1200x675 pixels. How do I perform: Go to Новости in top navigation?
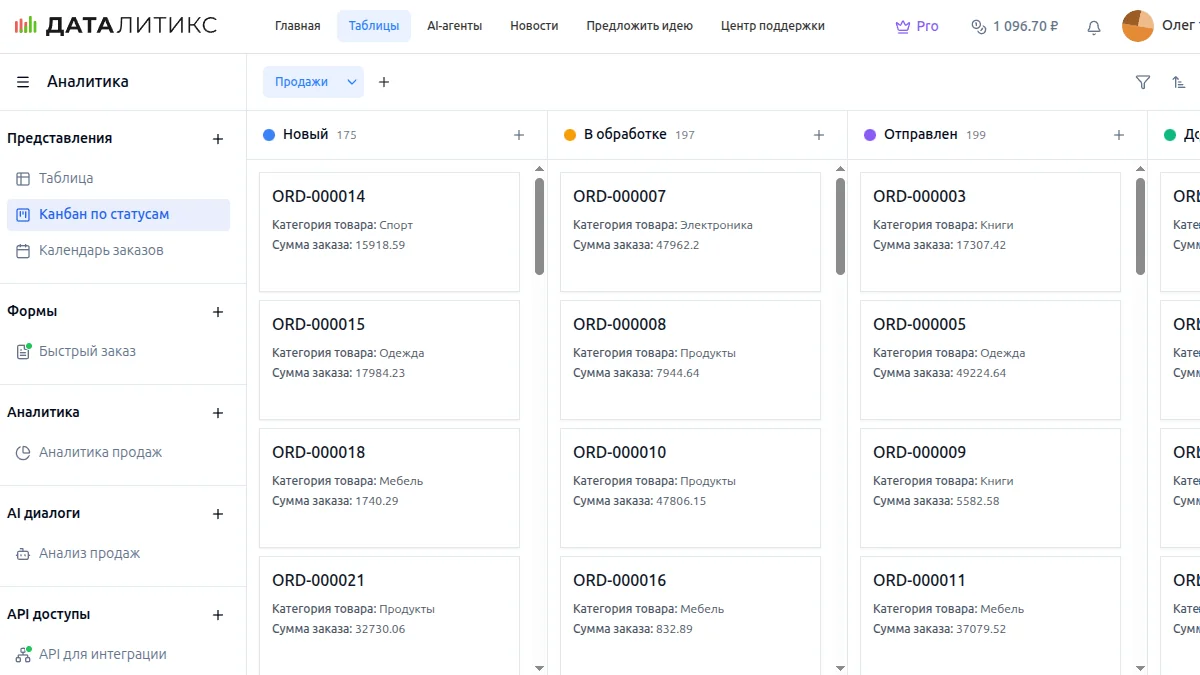click(x=534, y=26)
